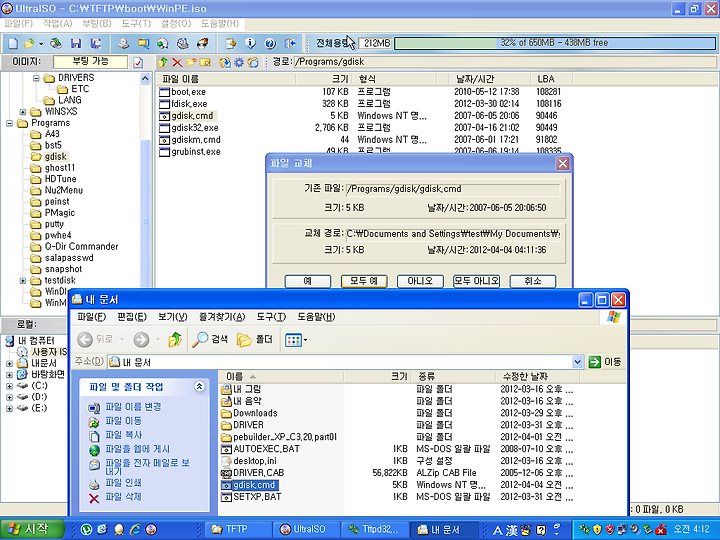Click the Burn CD/DVD image icon
Image resolution: width=720 pixels, height=540 pixels.
pos(202,44)
